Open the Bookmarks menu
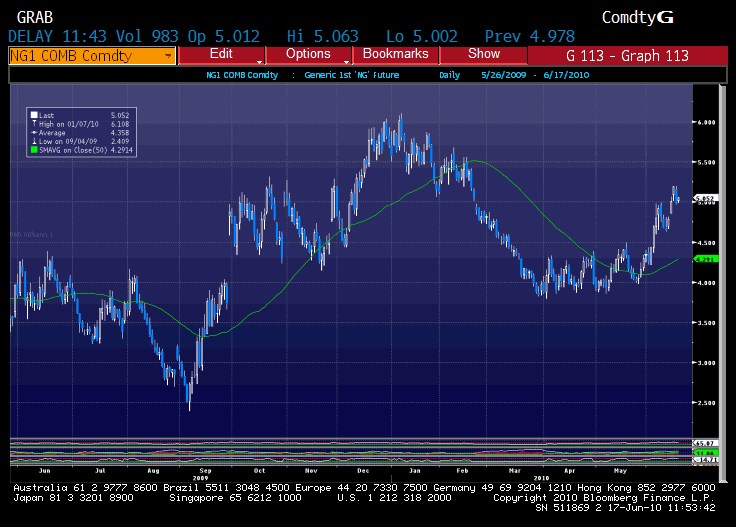Viewport: 736px width, 527px height. pos(396,54)
